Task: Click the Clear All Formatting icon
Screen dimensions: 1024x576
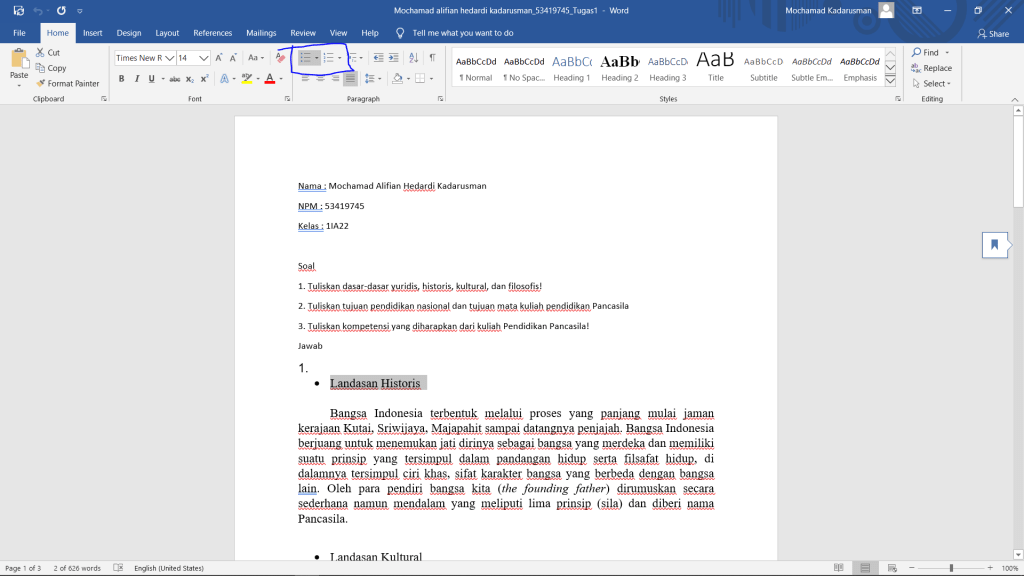Action: (280, 58)
